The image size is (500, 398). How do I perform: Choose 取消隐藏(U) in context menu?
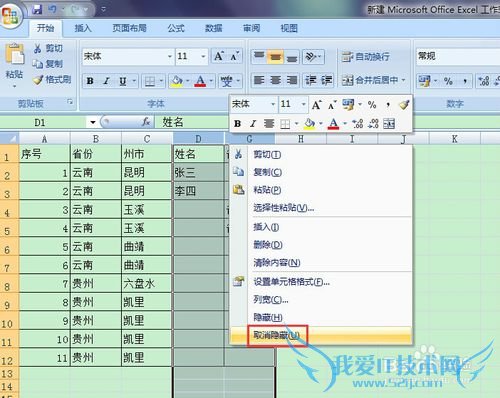pyautogui.click(x=321, y=335)
